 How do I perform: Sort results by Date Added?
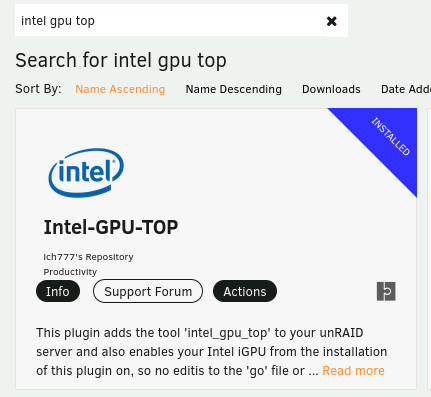(x=406, y=89)
